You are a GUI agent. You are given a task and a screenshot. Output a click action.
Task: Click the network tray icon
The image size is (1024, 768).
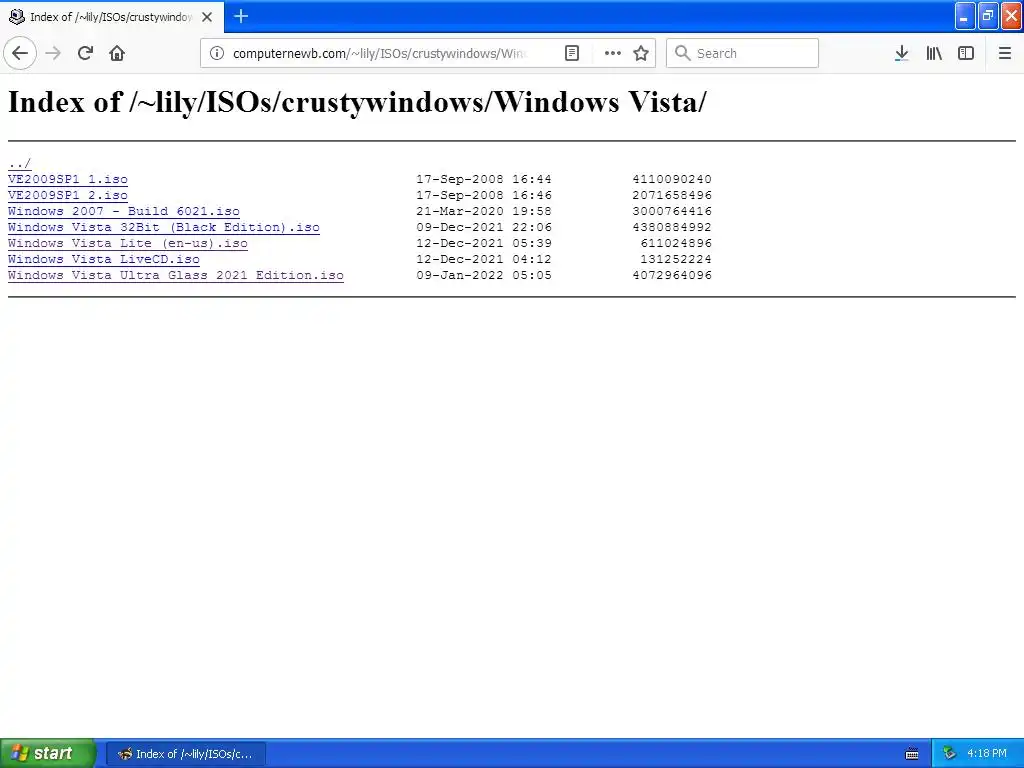click(949, 754)
